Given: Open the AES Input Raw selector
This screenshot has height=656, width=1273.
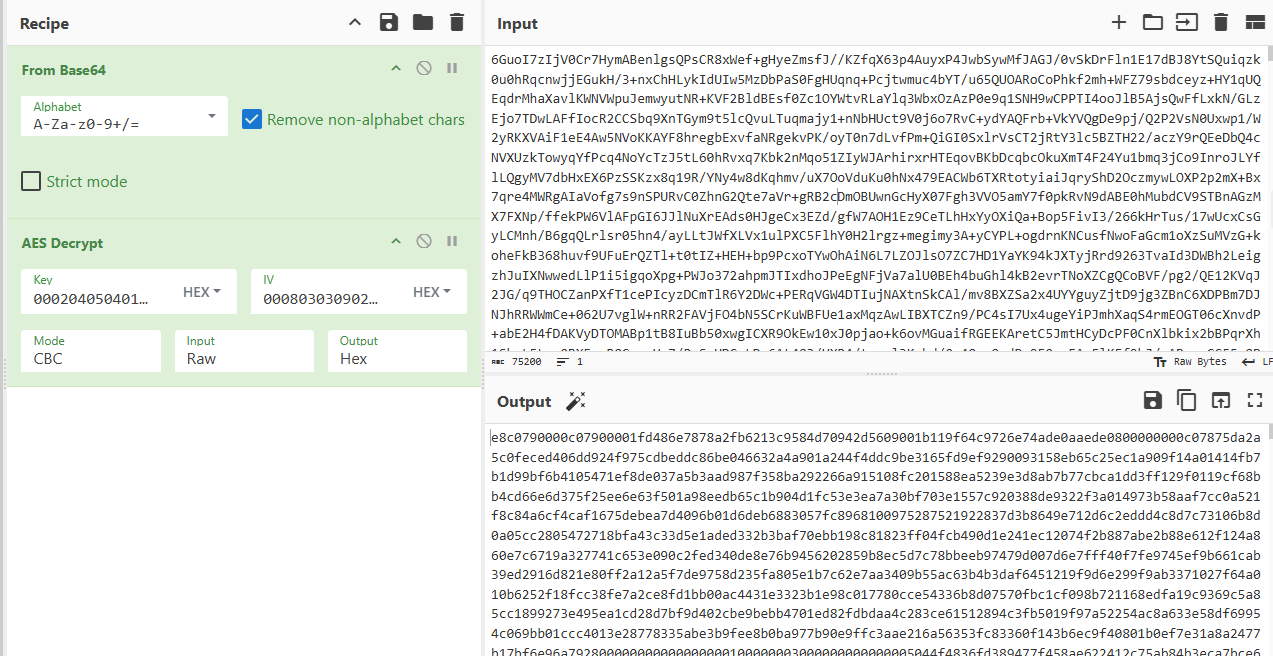Looking at the screenshot, I should point(244,351).
